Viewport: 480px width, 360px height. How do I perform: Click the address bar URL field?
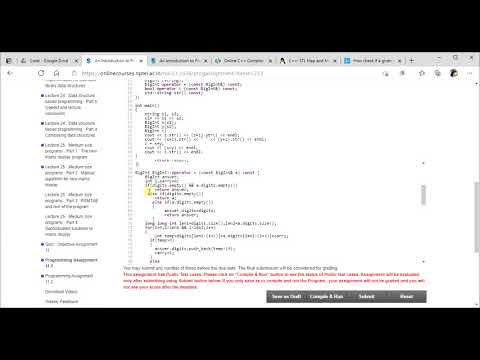pyautogui.click(x=220, y=73)
